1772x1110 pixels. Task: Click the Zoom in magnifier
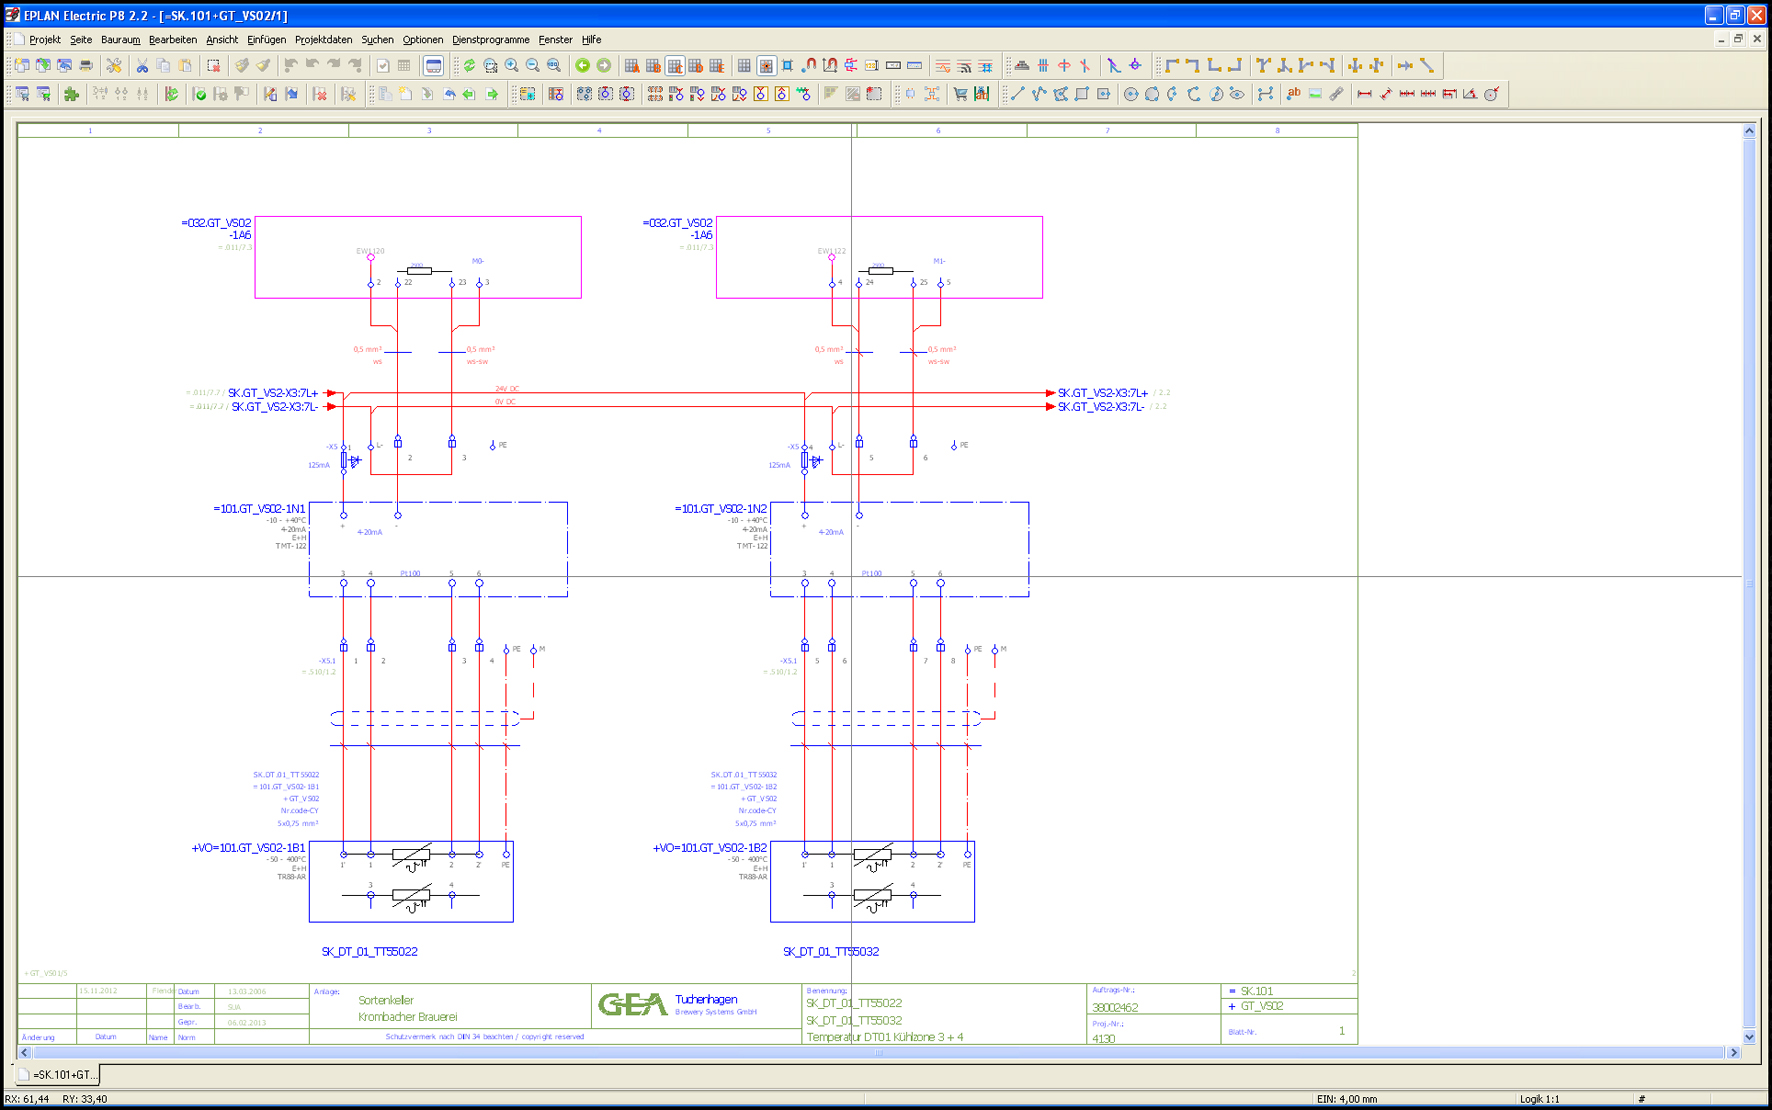click(512, 66)
